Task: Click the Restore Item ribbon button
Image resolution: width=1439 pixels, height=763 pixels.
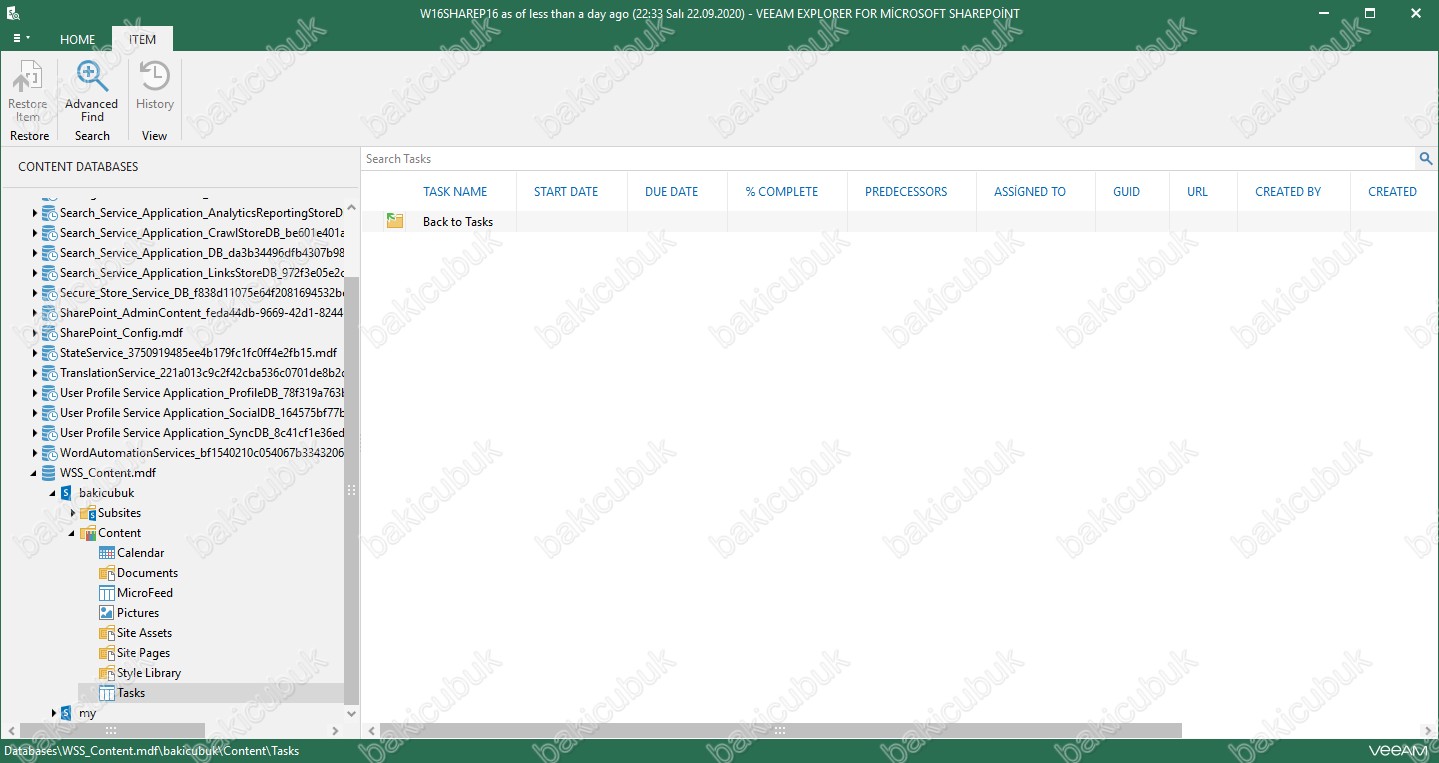Action: tap(28, 91)
